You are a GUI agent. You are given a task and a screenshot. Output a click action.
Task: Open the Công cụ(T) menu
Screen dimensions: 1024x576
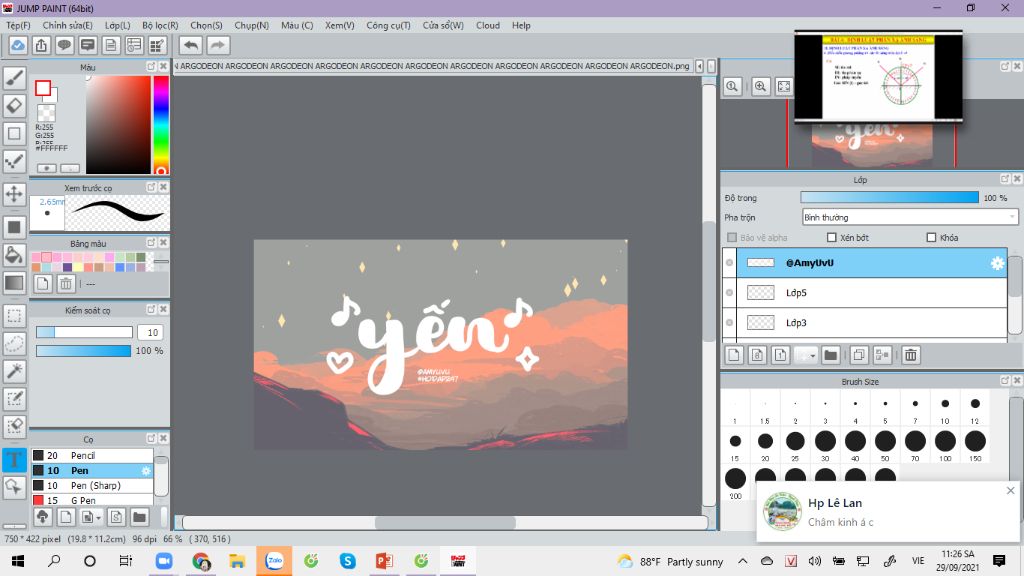click(388, 25)
